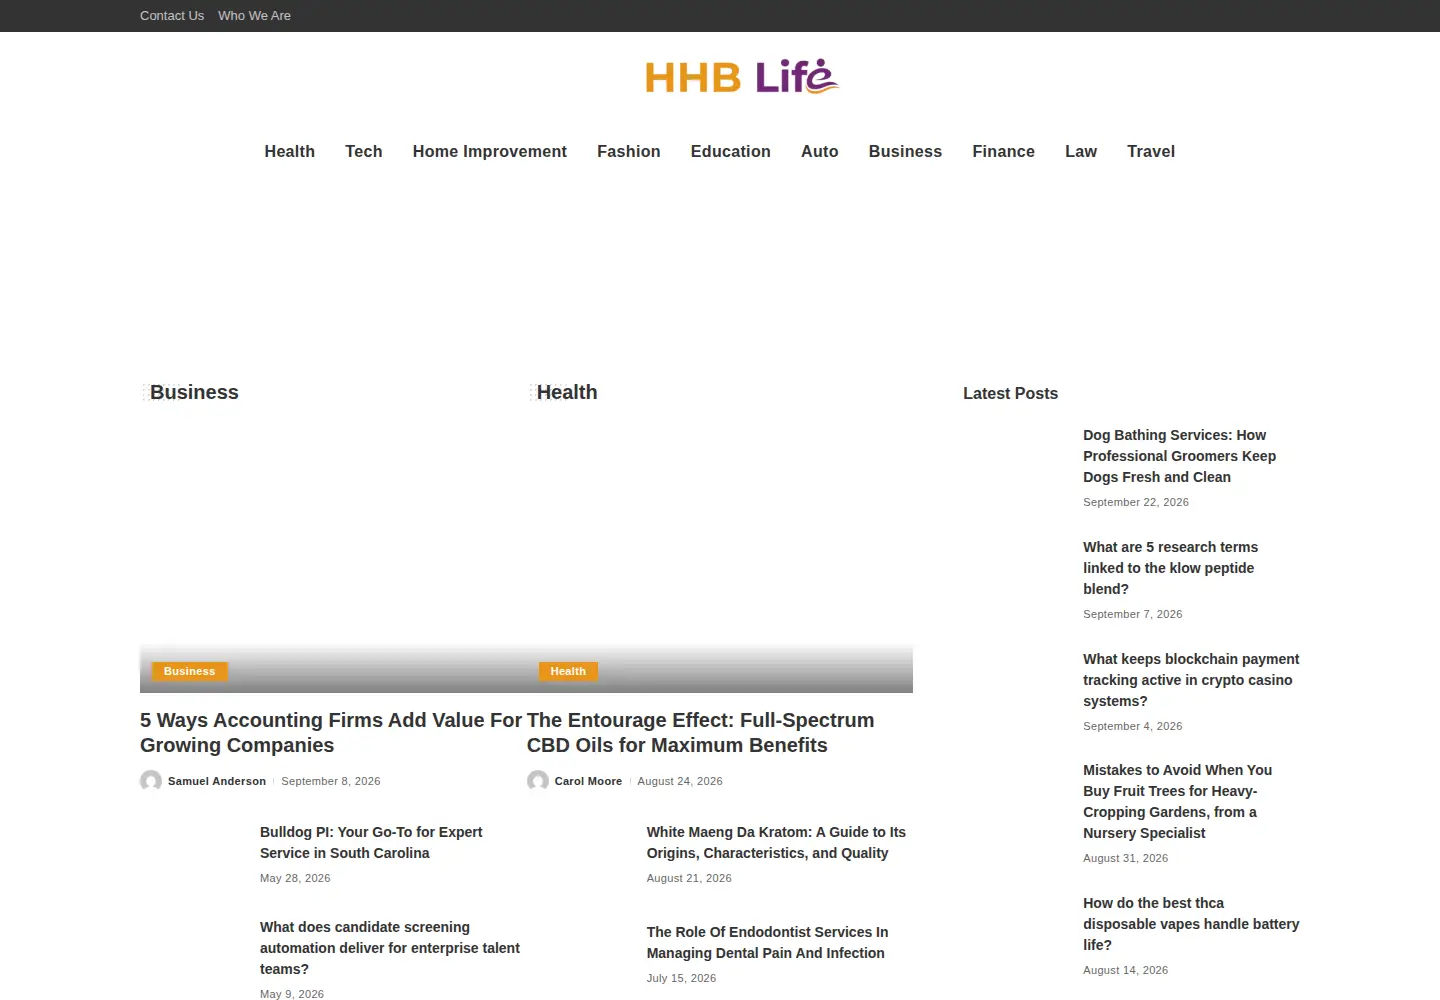Open the Home Improvement category
Image resolution: width=1440 pixels, height=1000 pixels.
[x=490, y=152]
